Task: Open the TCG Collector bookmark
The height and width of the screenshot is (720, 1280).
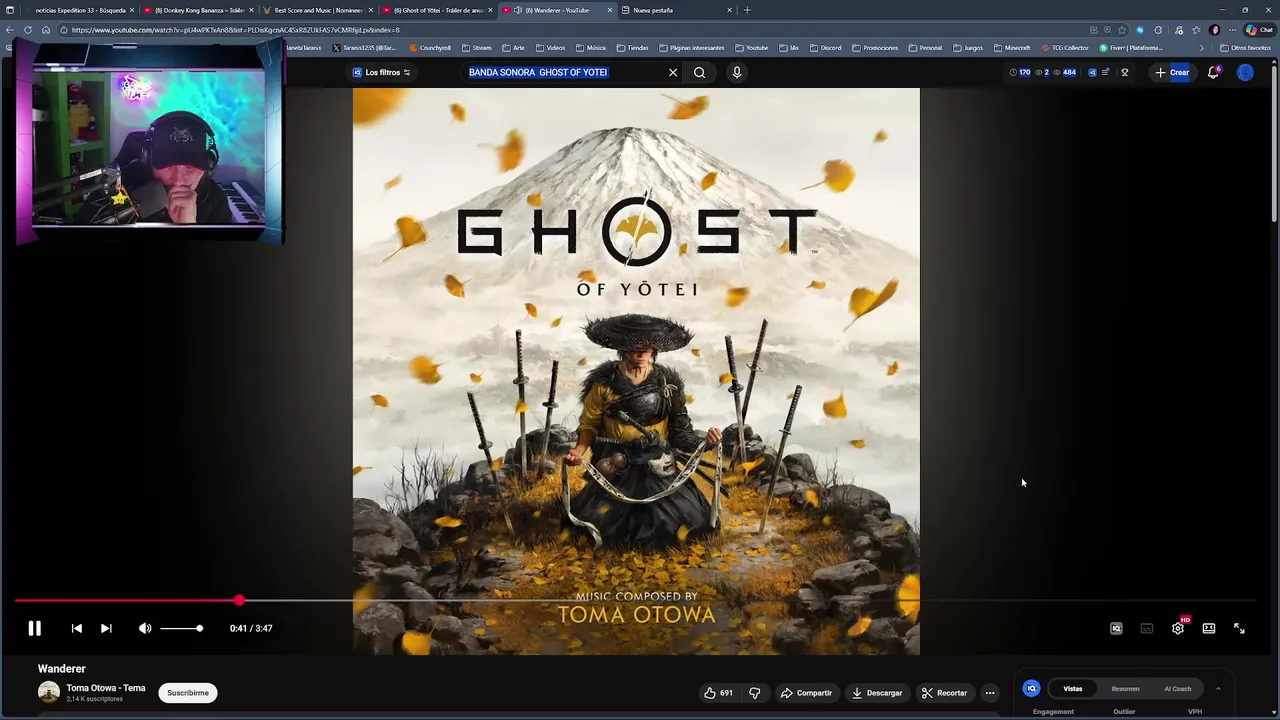Action: [x=1065, y=48]
